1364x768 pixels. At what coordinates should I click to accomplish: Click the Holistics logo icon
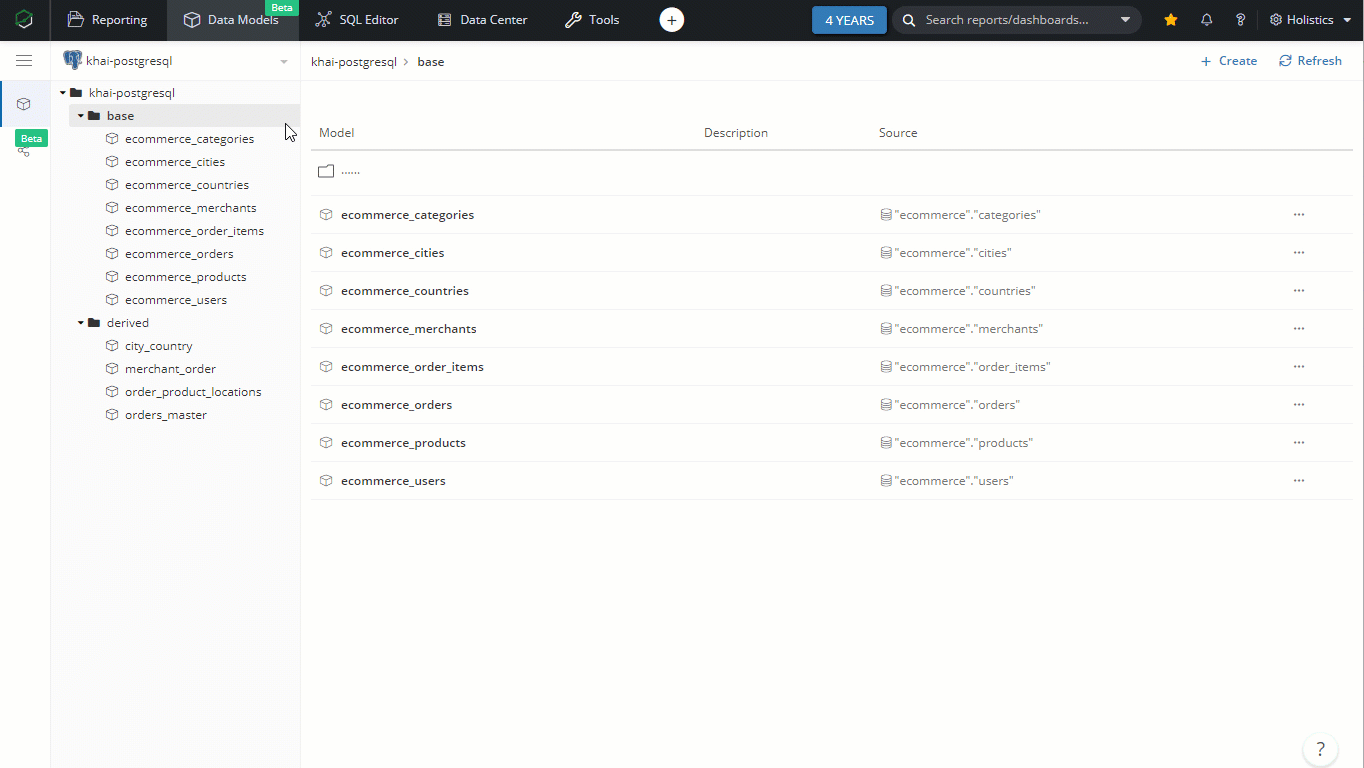click(x=24, y=19)
